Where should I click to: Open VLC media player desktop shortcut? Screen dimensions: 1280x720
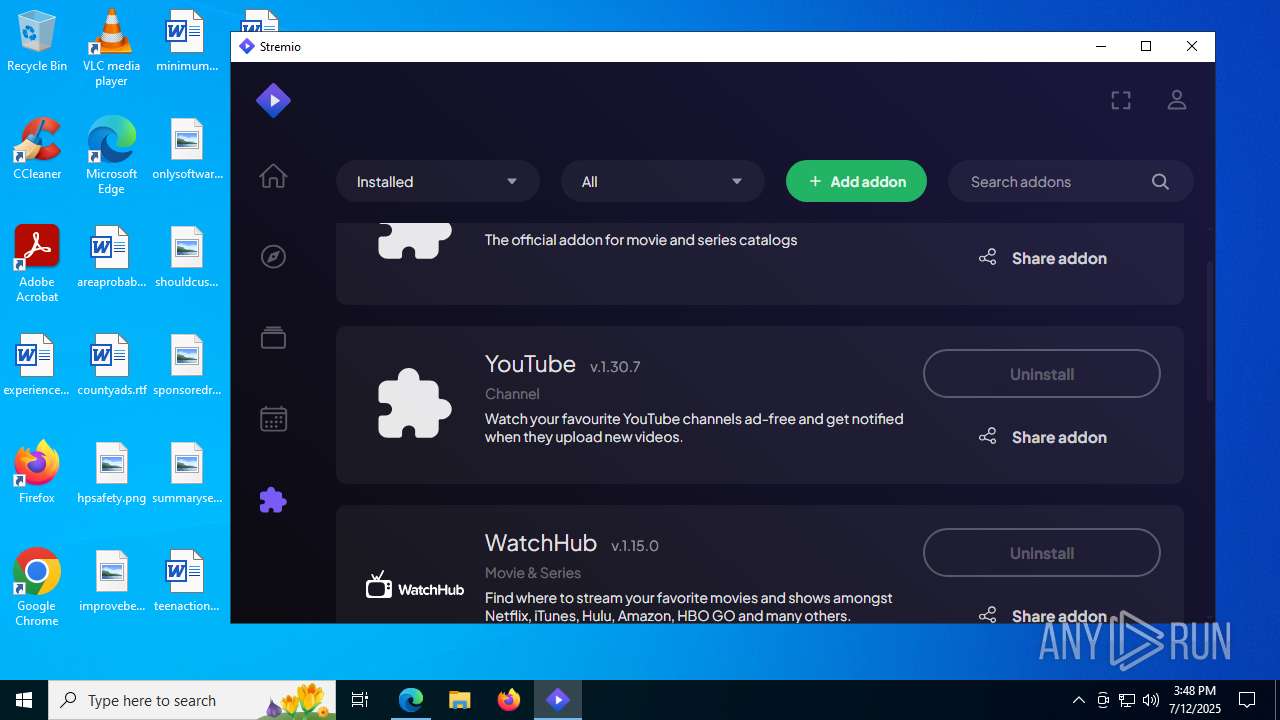tap(111, 48)
